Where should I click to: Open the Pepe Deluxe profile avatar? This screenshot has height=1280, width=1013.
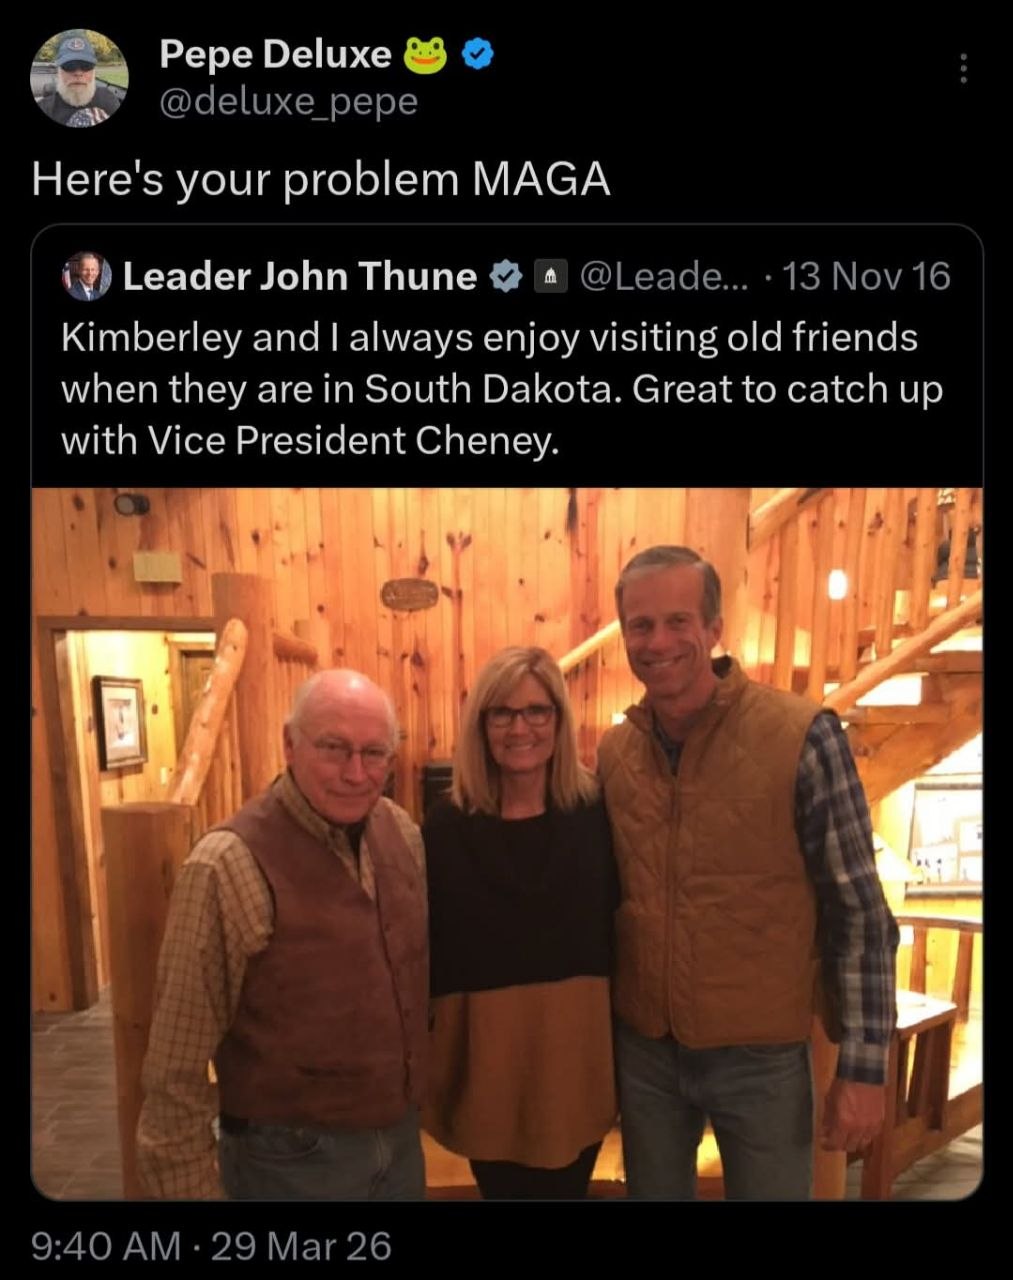pyautogui.click(x=79, y=78)
